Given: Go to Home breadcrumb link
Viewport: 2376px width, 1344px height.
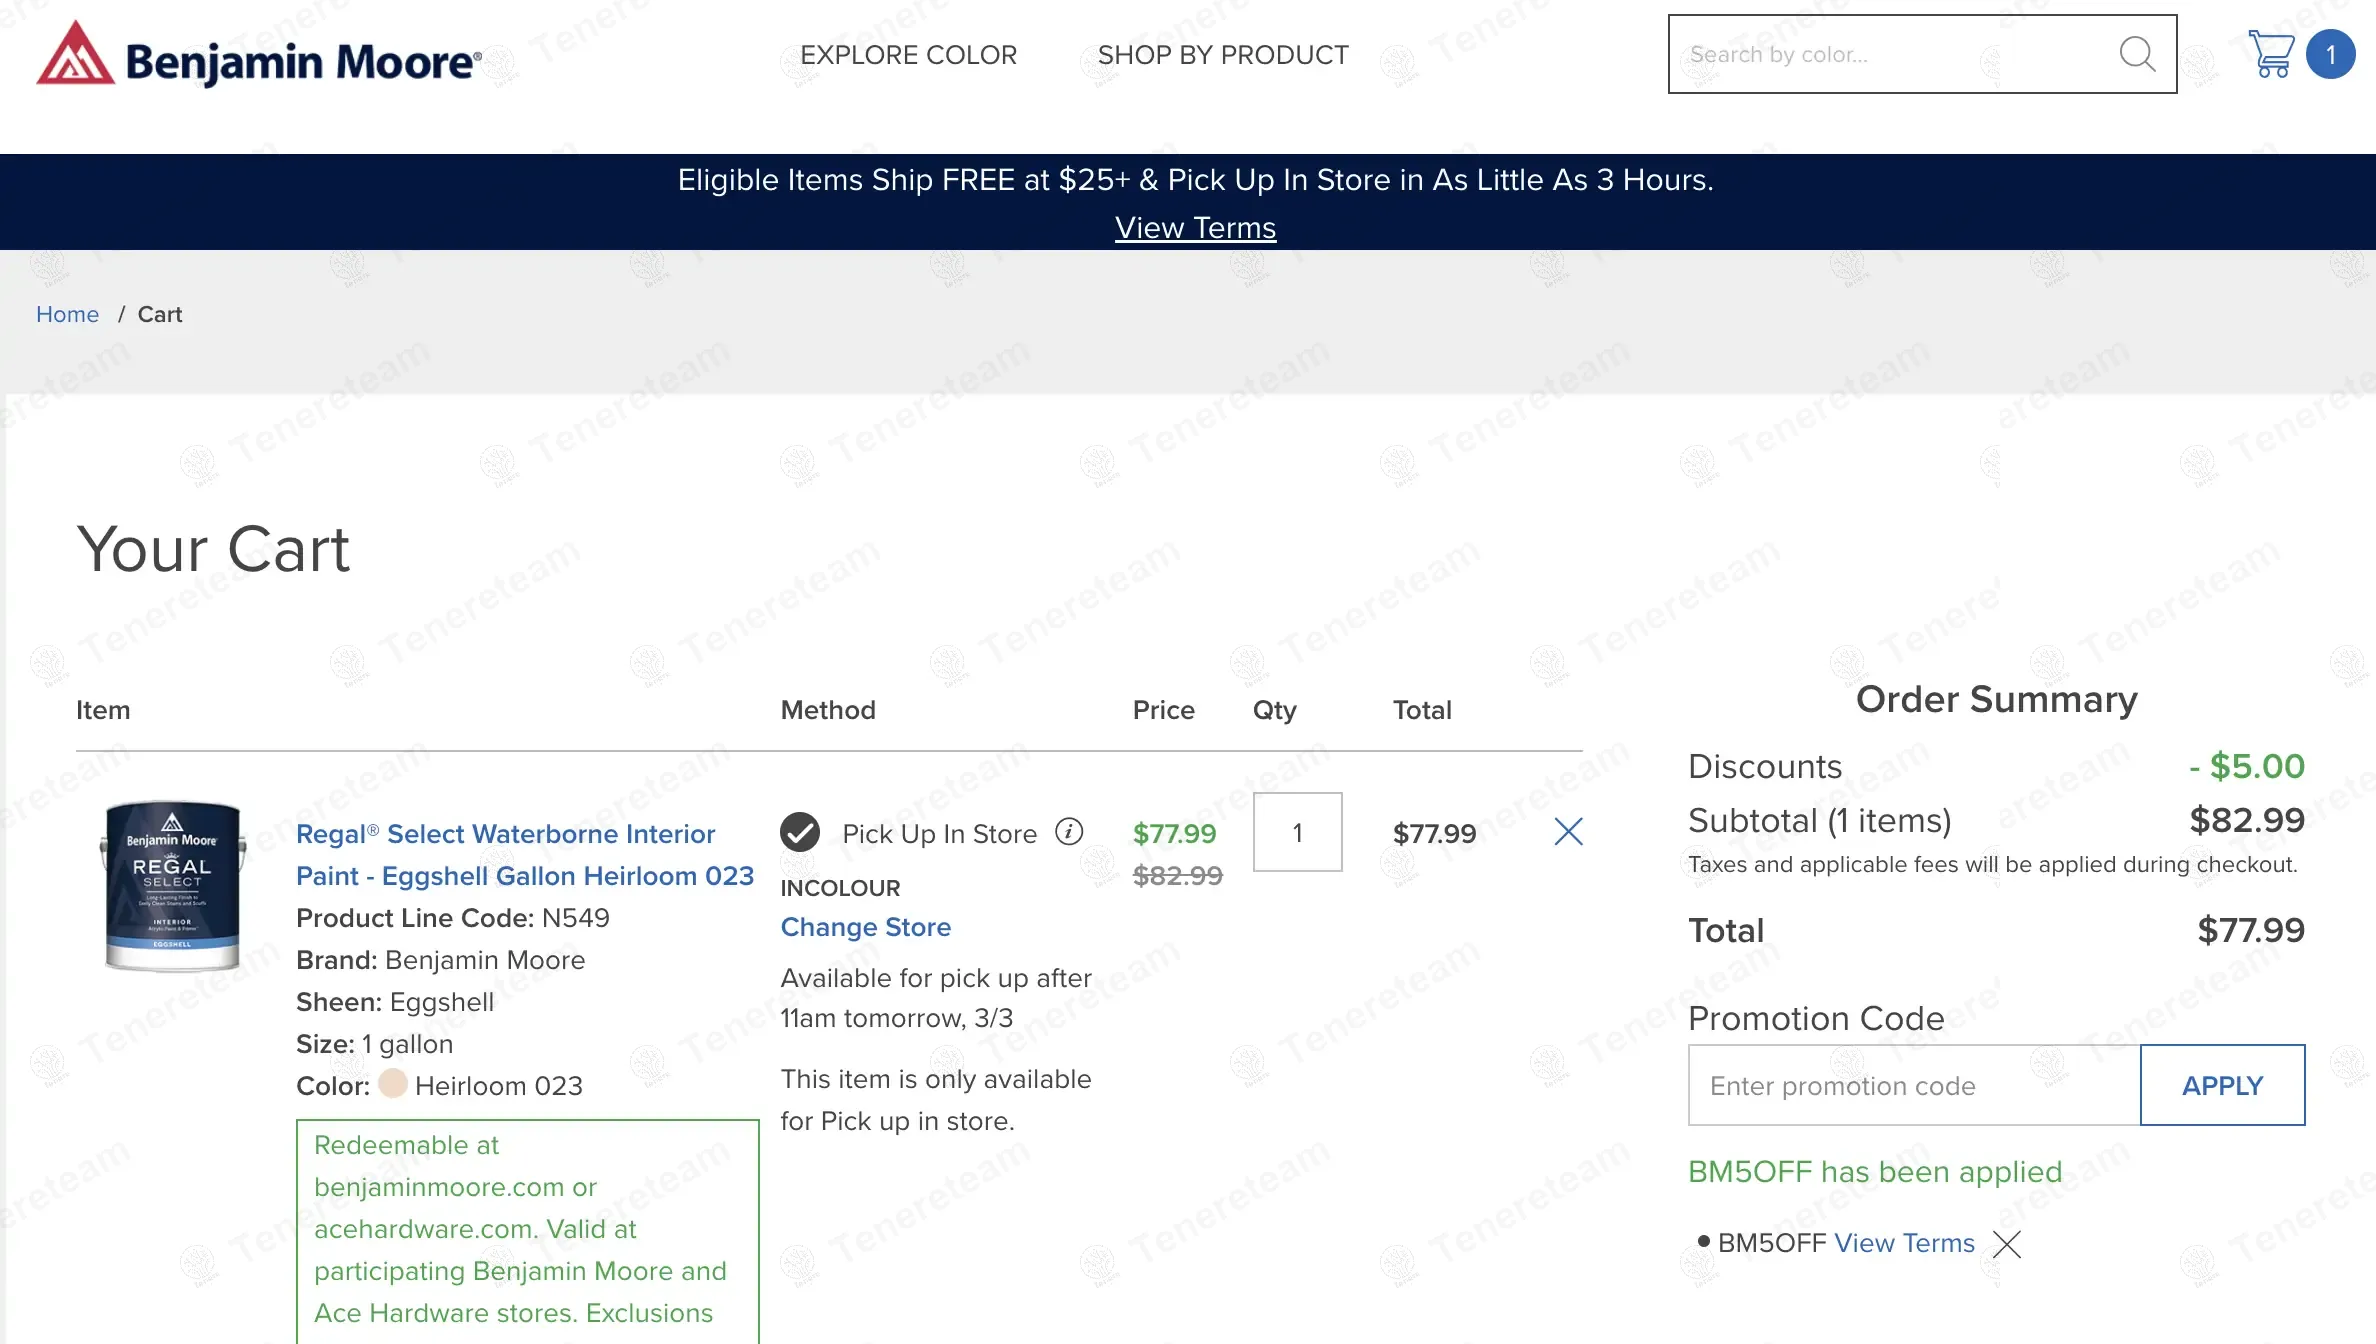Looking at the screenshot, I should click(67, 314).
